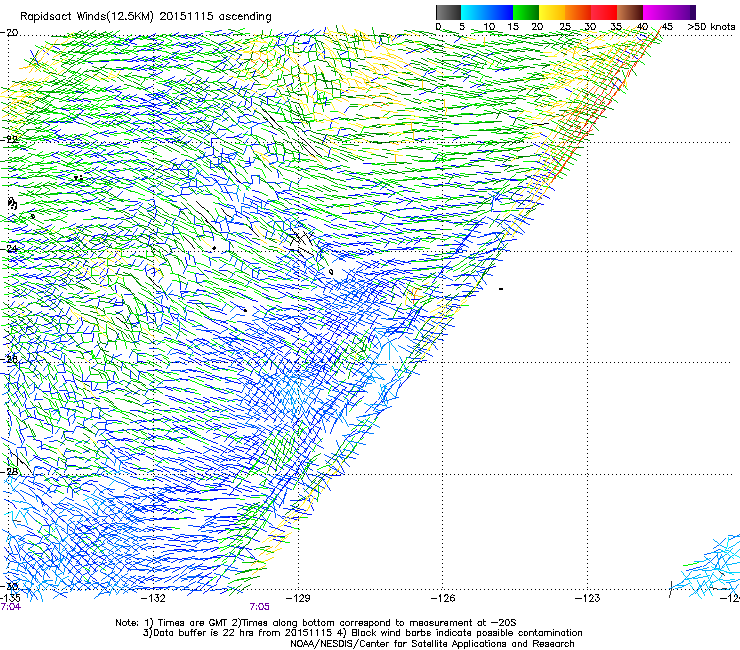The image size is (740, 650).
Task: Click the gray 0-5 knots legend swatch
Action: [x=448, y=12]
